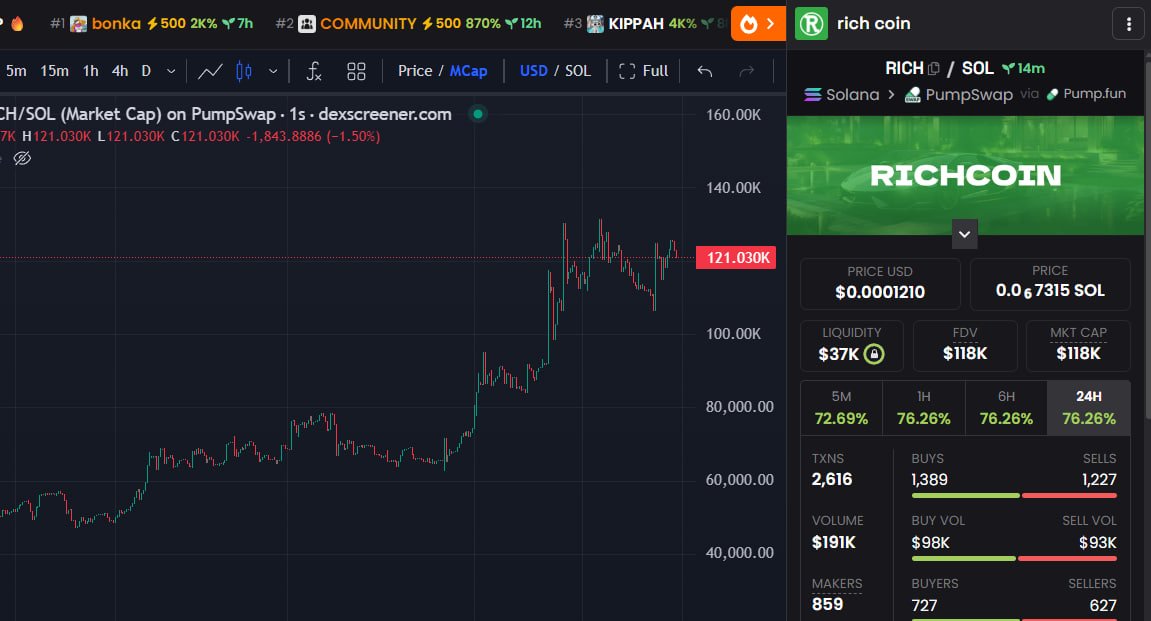Show chart values in USD
This screenshot has width=1151, height=621.
point(534,71)
